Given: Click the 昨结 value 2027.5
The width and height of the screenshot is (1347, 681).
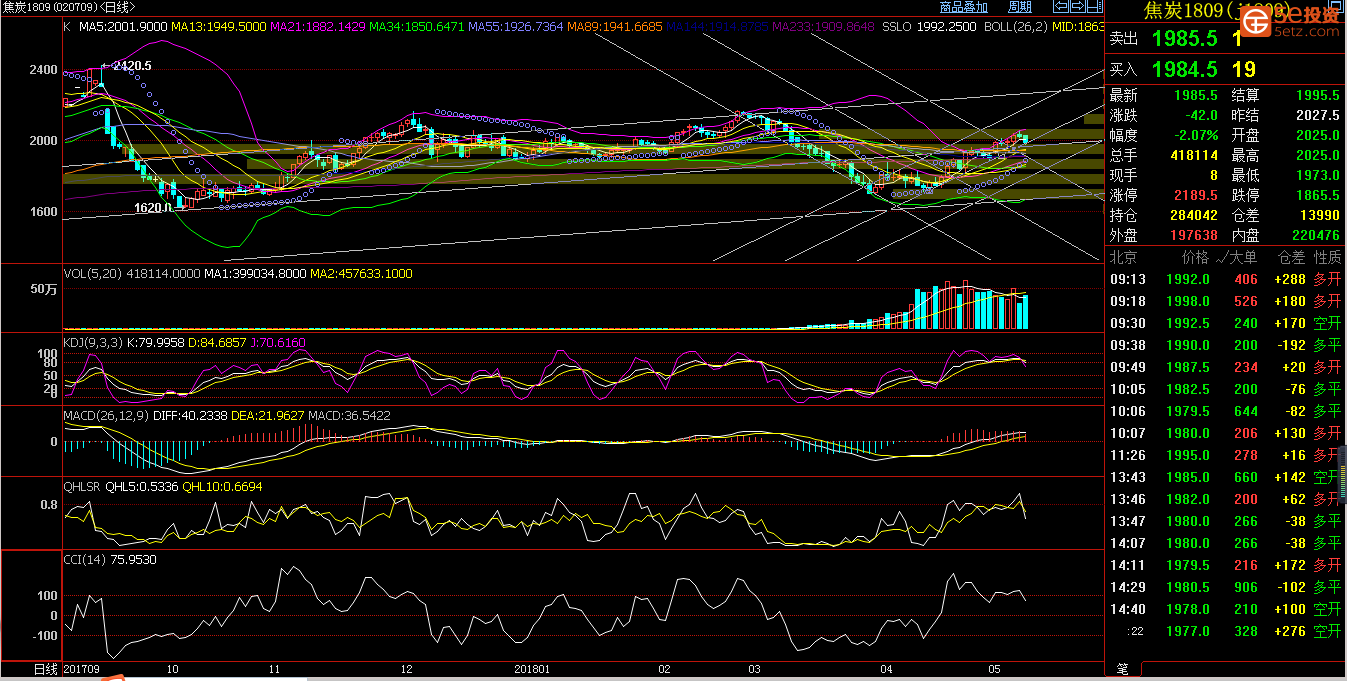Looking at the screenshot, I should (x=1317, y=115).
